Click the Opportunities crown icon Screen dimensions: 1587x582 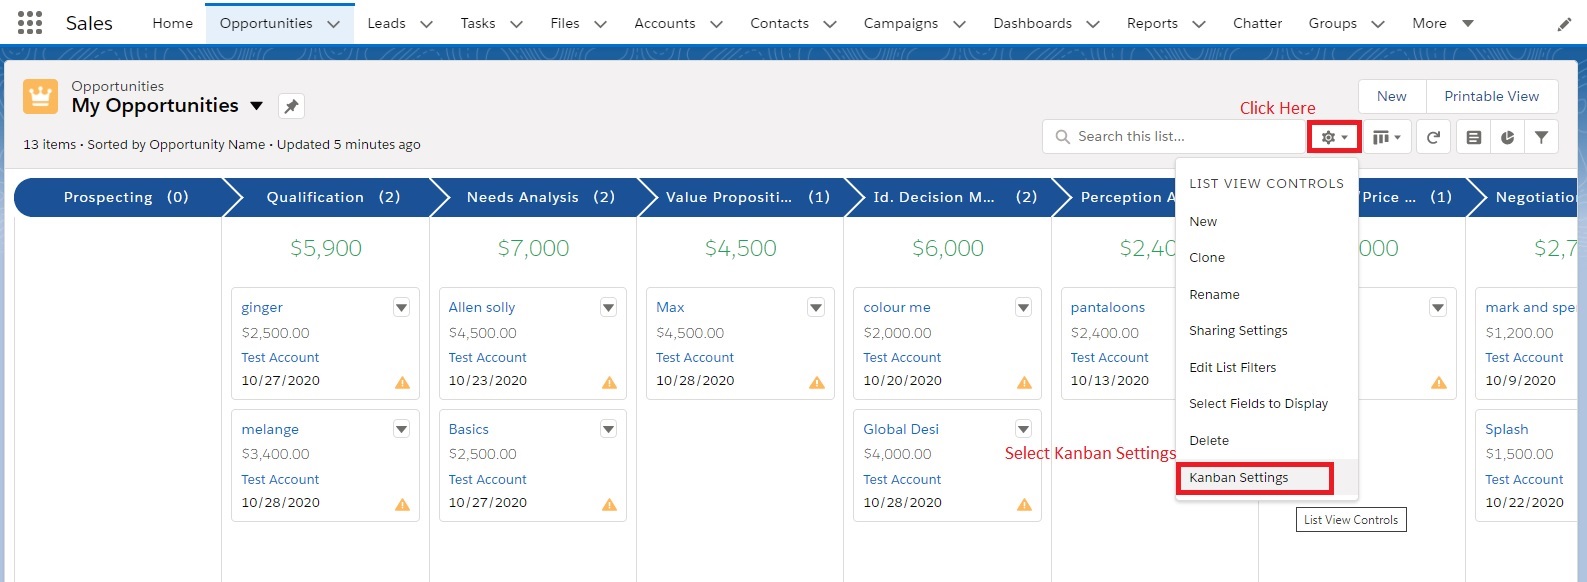(x=40, y=97)
